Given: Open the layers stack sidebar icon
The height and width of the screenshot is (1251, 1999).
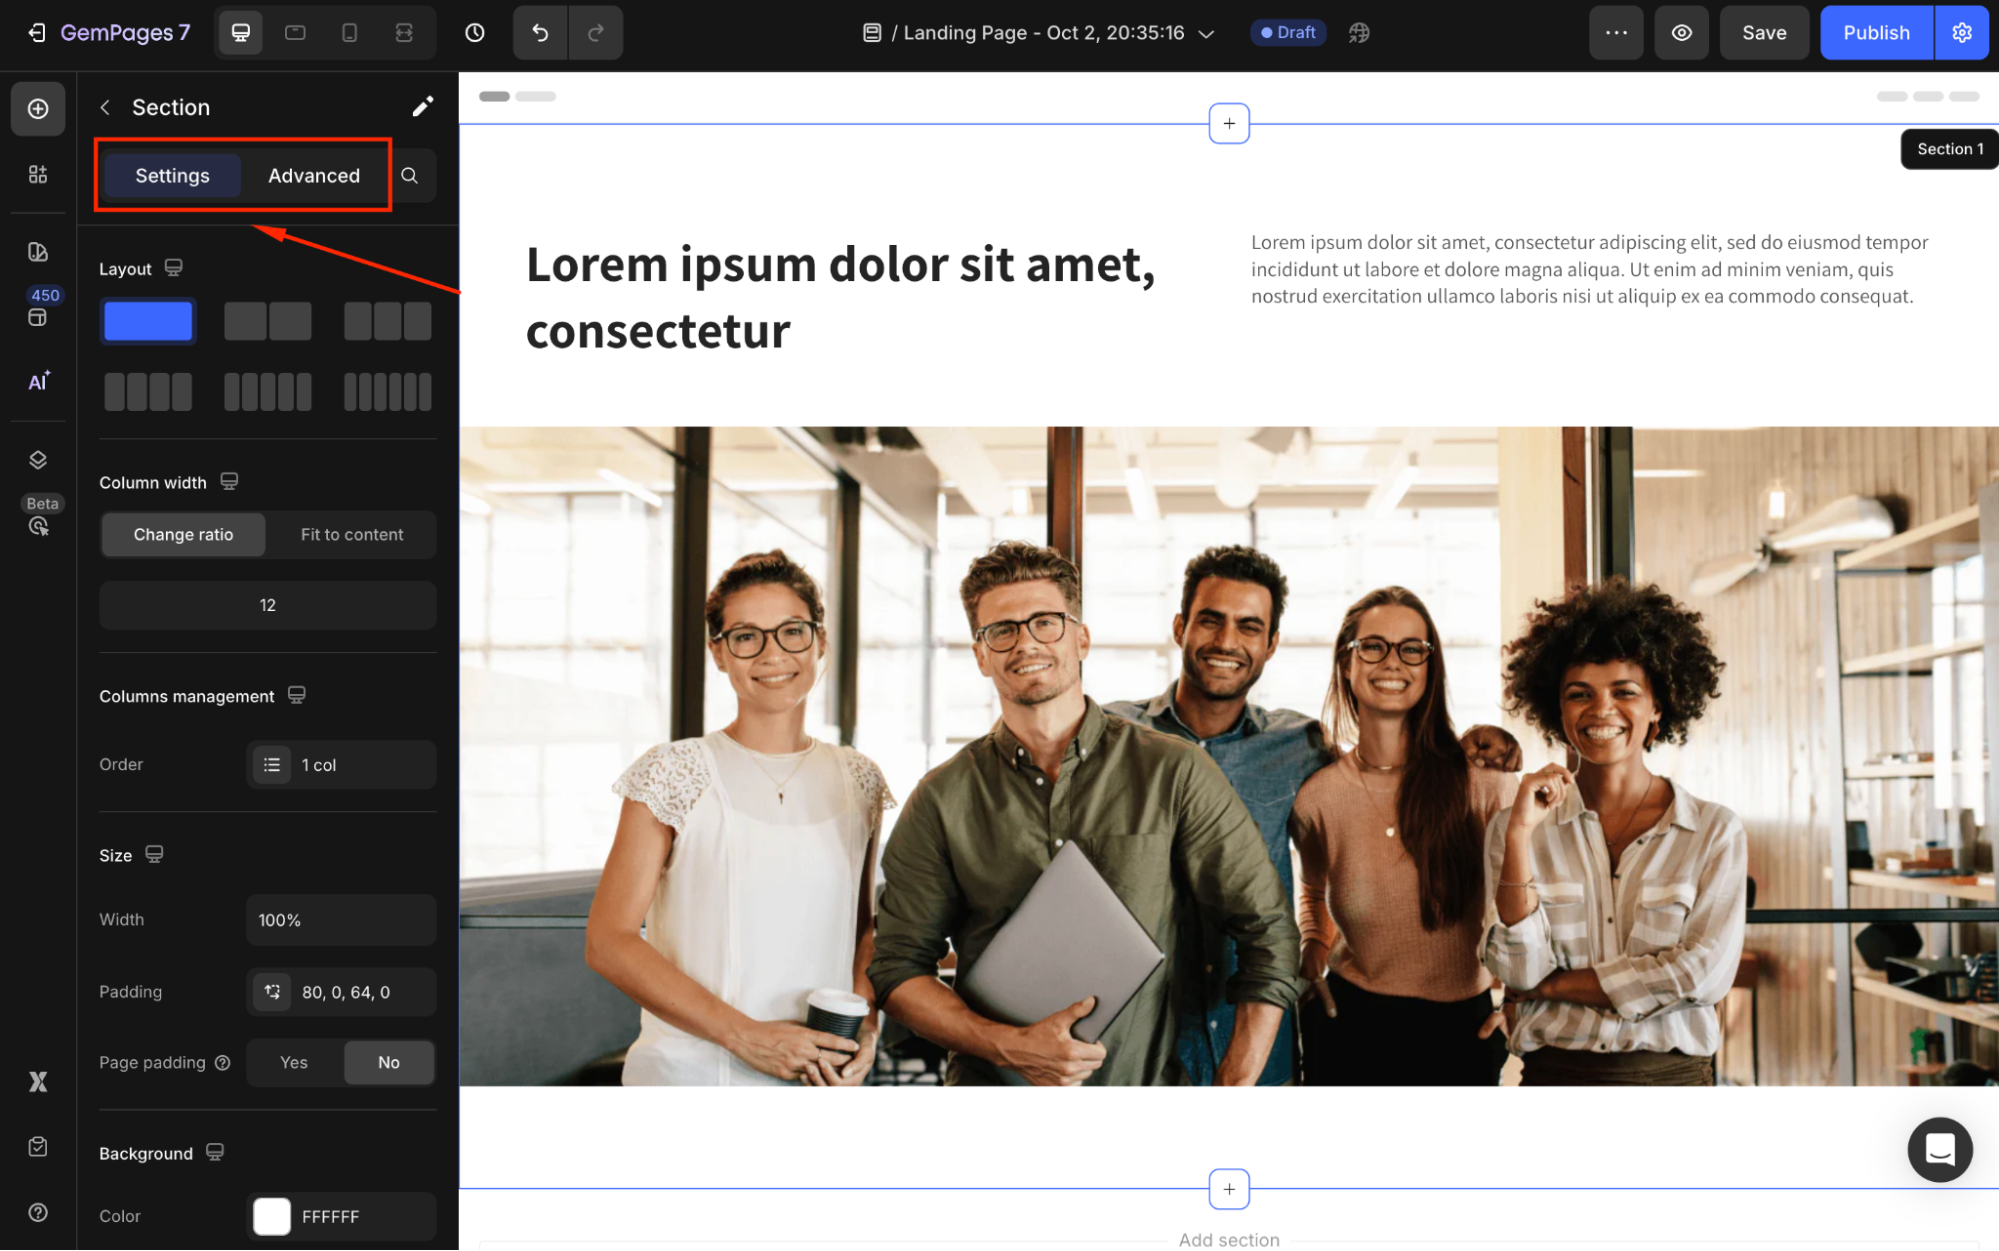Looking at the screenshot, I should click(x=38, y=460).
